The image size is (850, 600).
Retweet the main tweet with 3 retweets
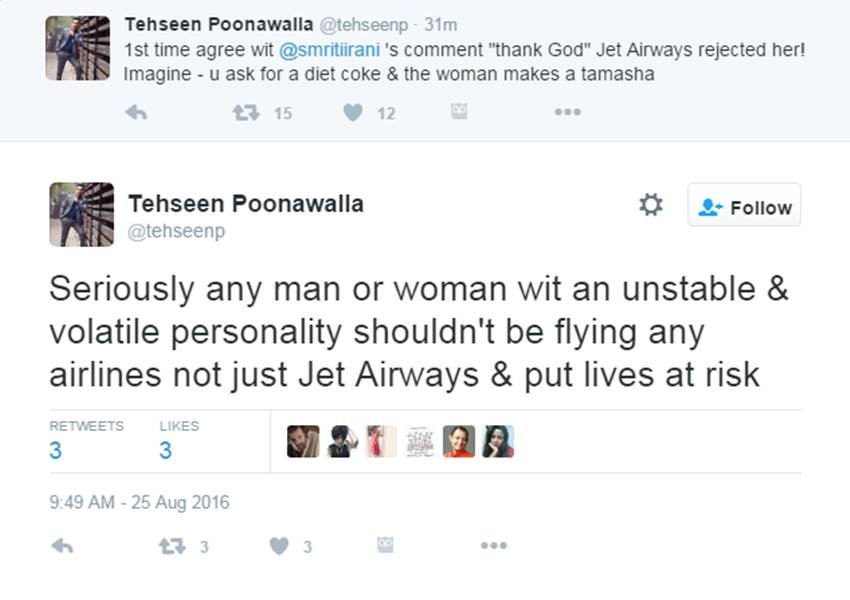tap(170, 545)
